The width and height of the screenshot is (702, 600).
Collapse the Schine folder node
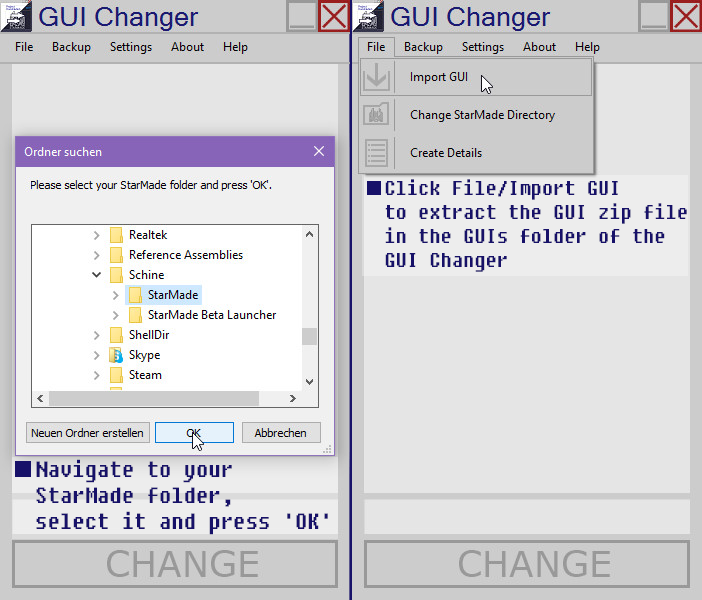coord(96,274)
